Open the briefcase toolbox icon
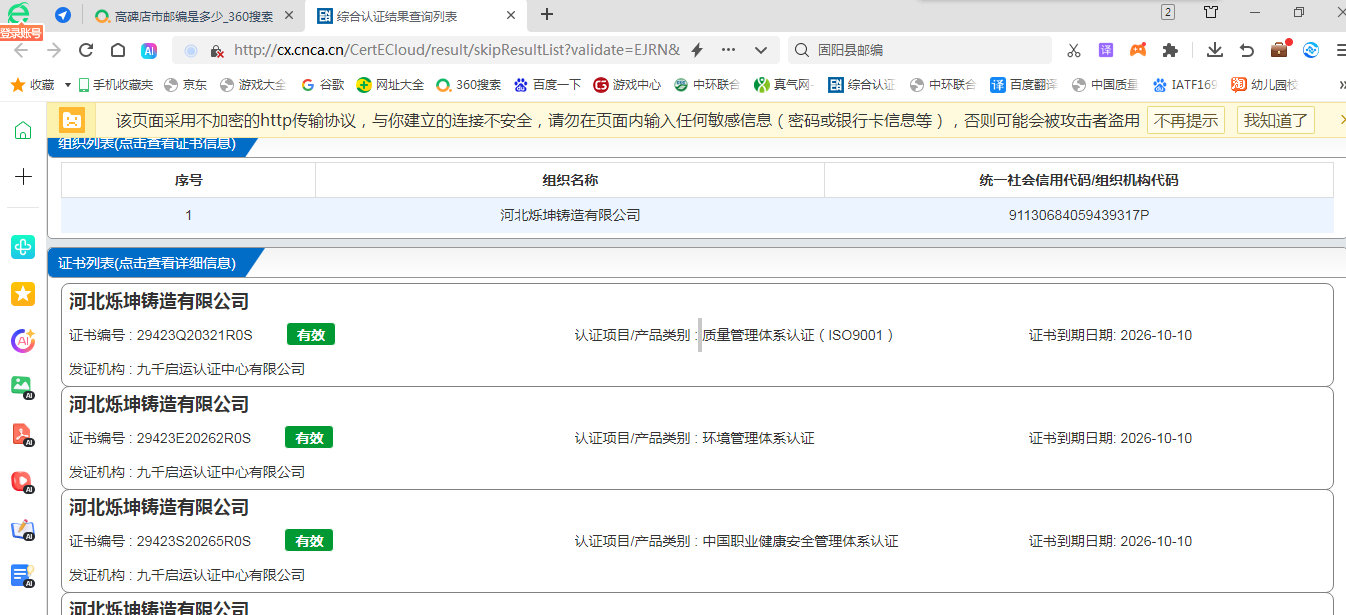The height and width of the screenshot is (615, 1346). tap(1279, 49)
